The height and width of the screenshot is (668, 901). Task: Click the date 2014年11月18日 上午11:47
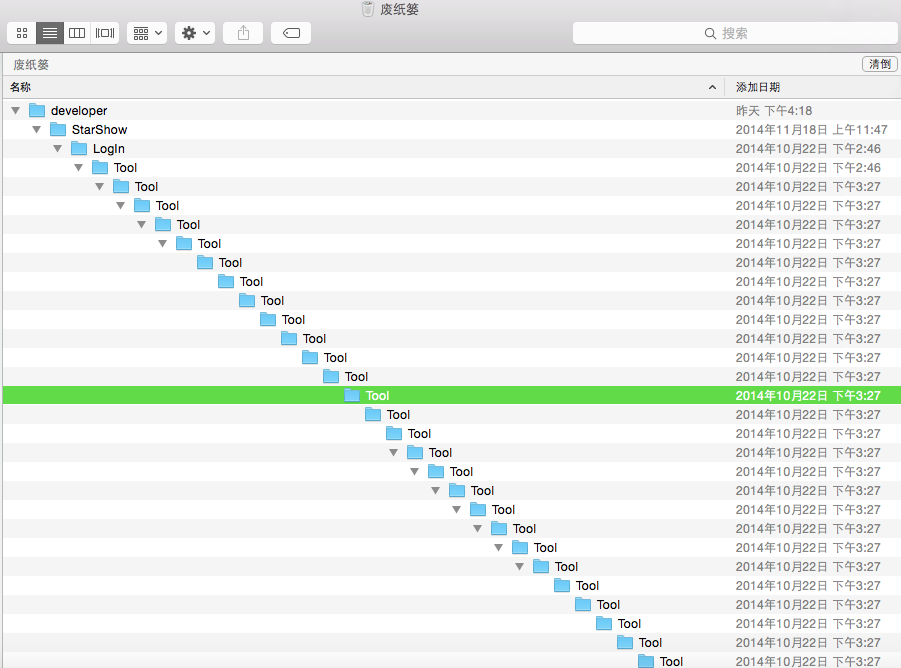click(811, 130)
